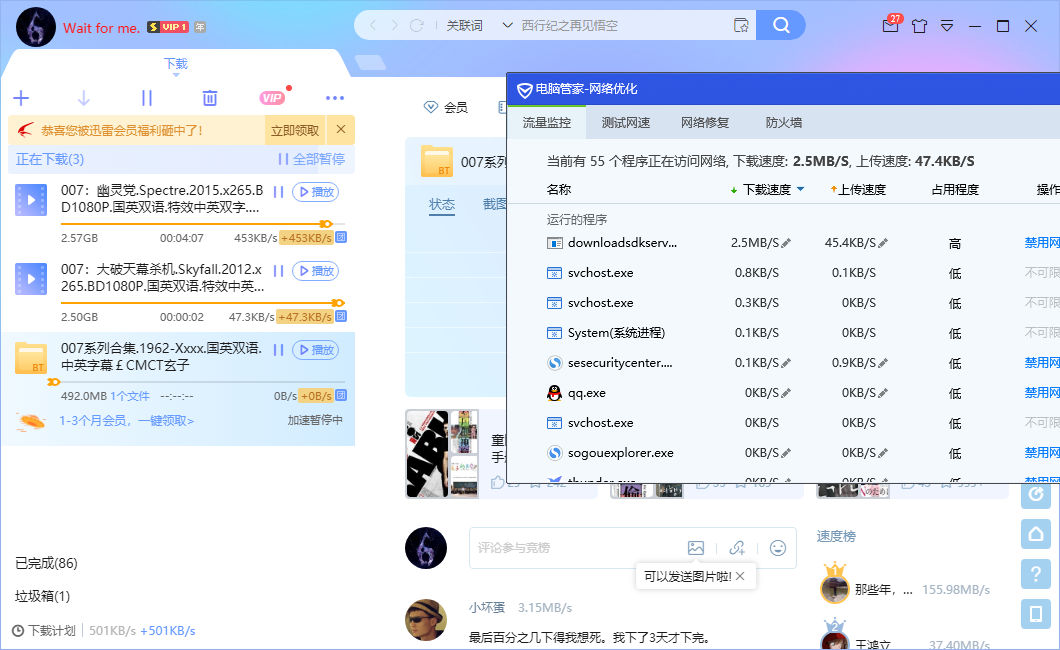Click the plus icon to add new download
The height and width of the screenshot is (650, 1060).
(x=21, y=98)
